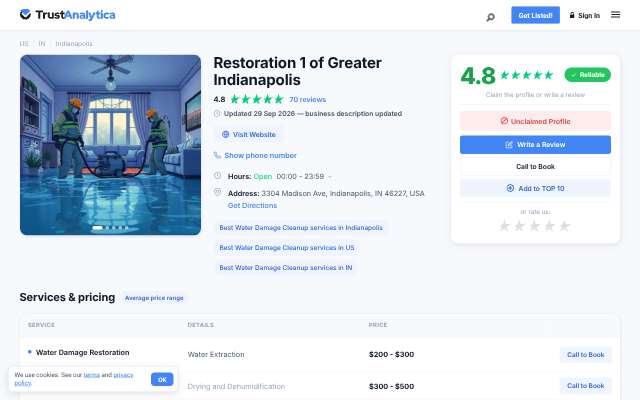Go to the IN breadcrumb
This screenshot has width=640, height=400.
42,43
